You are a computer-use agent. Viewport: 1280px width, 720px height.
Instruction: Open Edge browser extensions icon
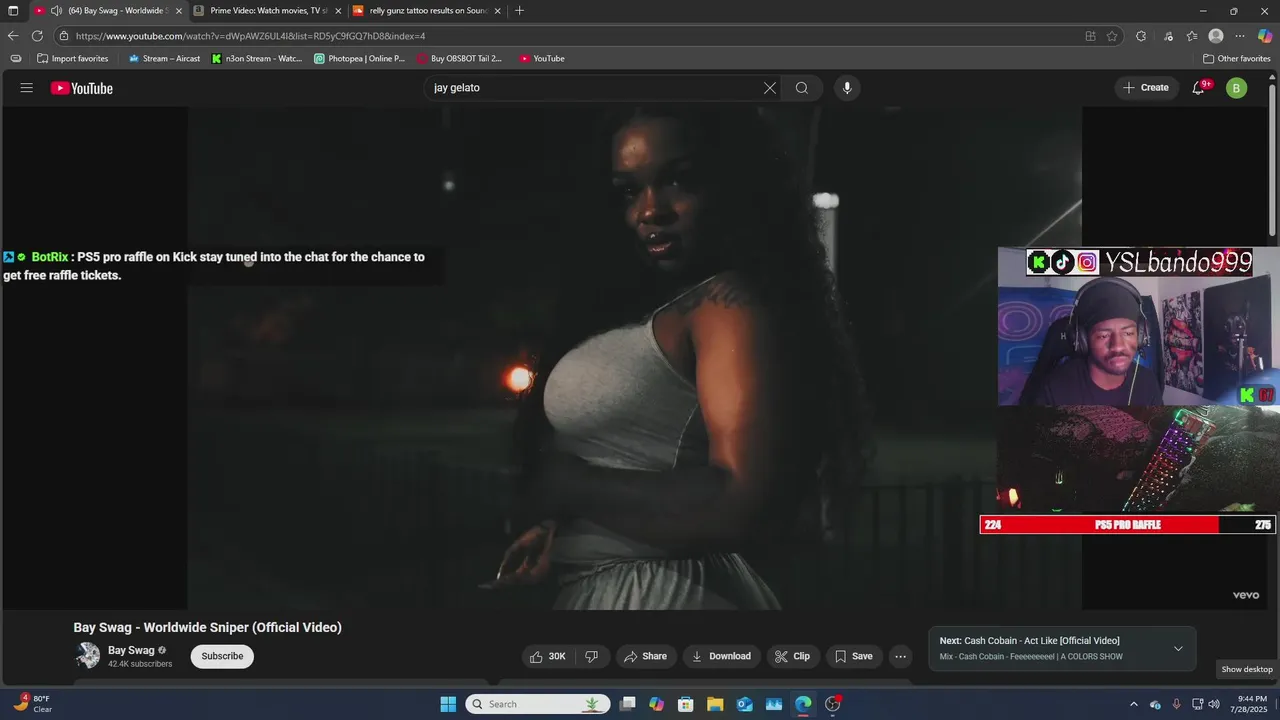pos(1141,36)
